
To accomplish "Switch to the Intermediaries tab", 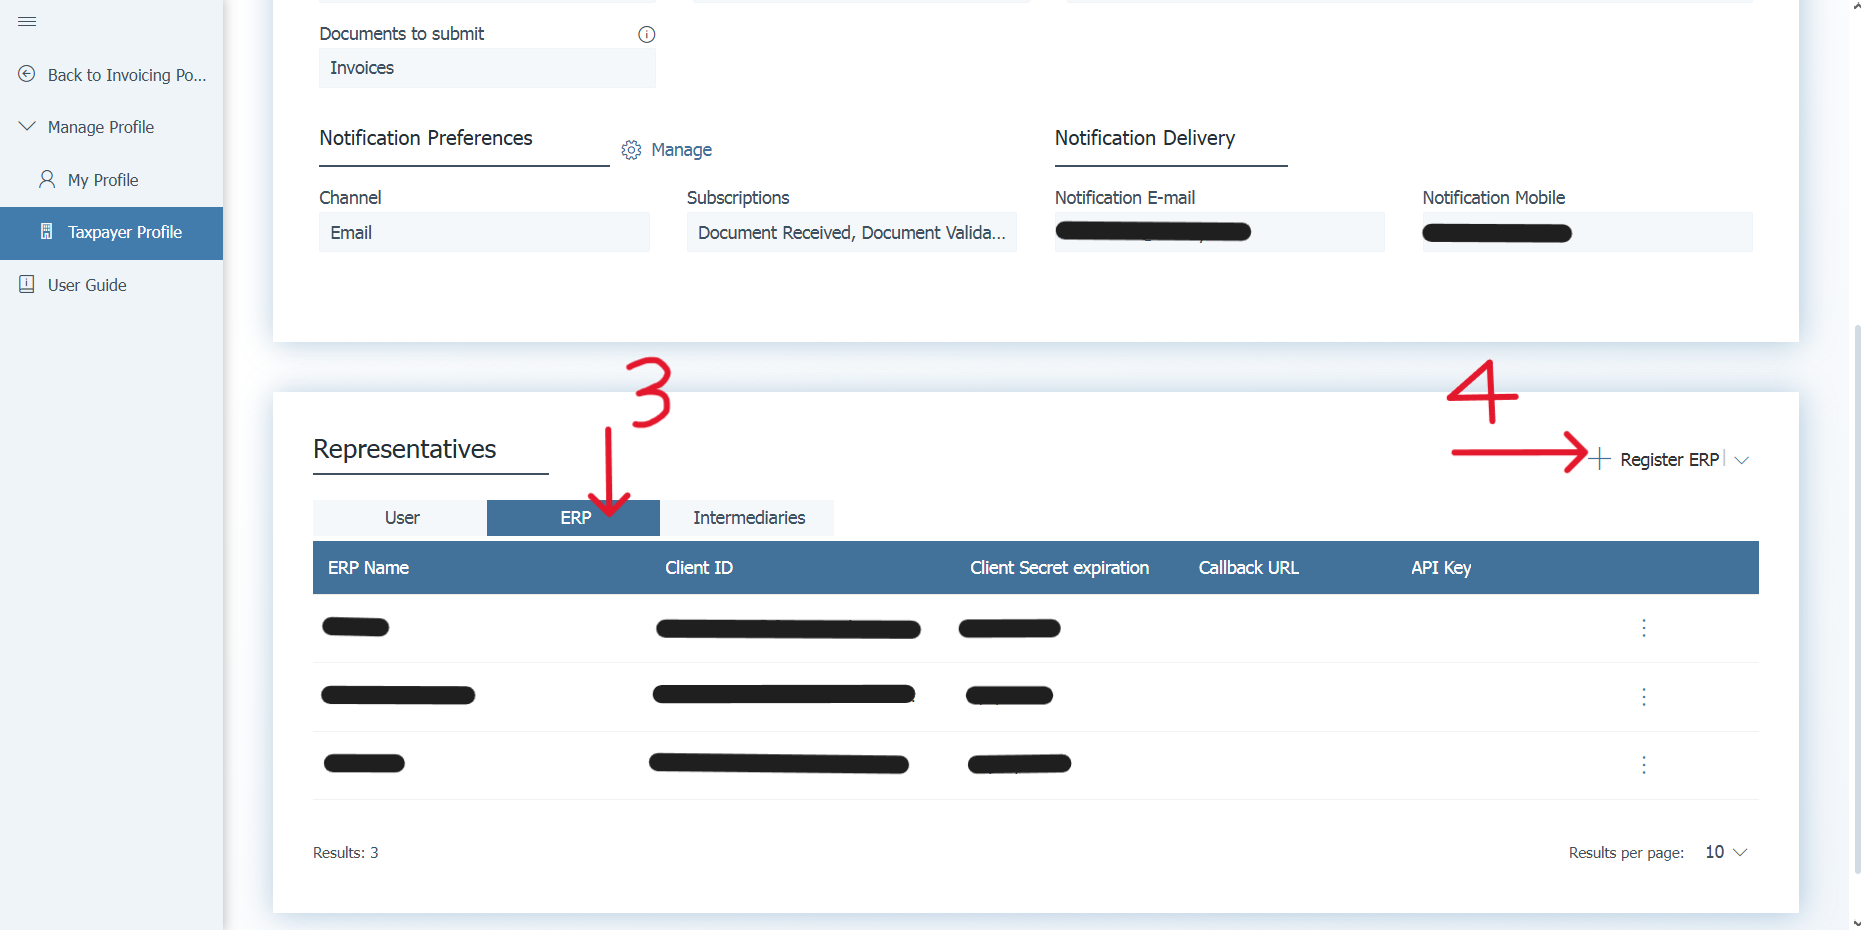I will click(748, 518).
